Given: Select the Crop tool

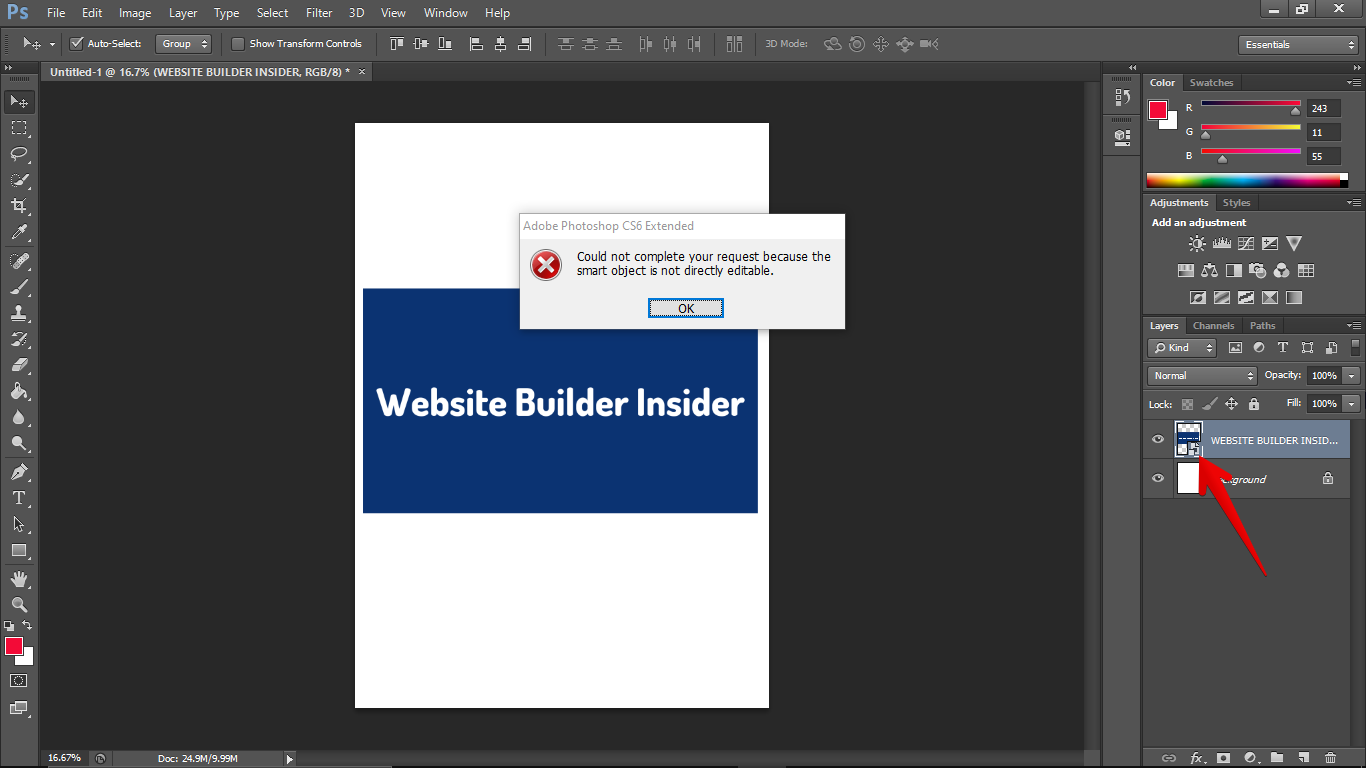Looking at the screenshot, I should point(19,206).
